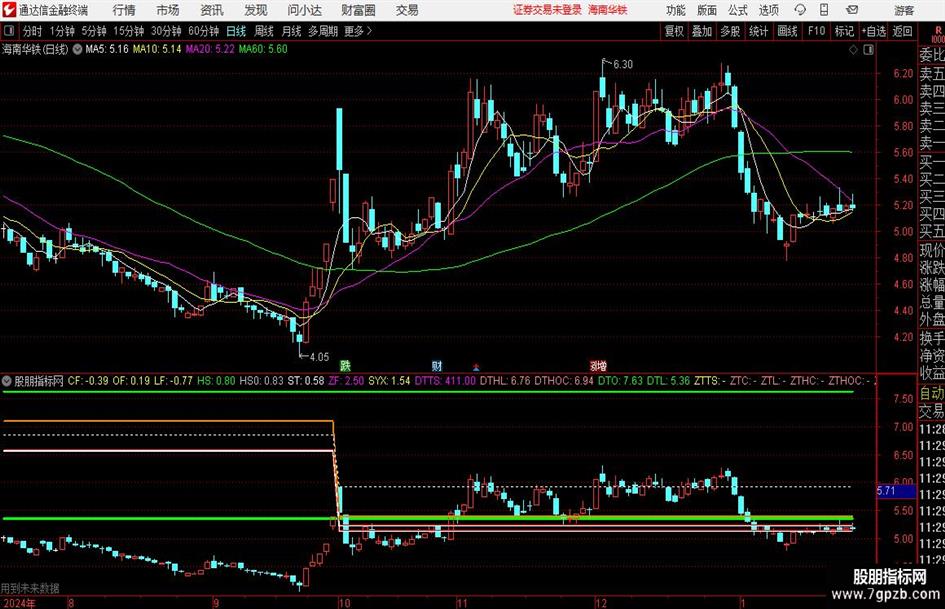Viewport: 945px width, 609px height.
Task: Click the 复权 button
Action: click(x=674, y=31)
